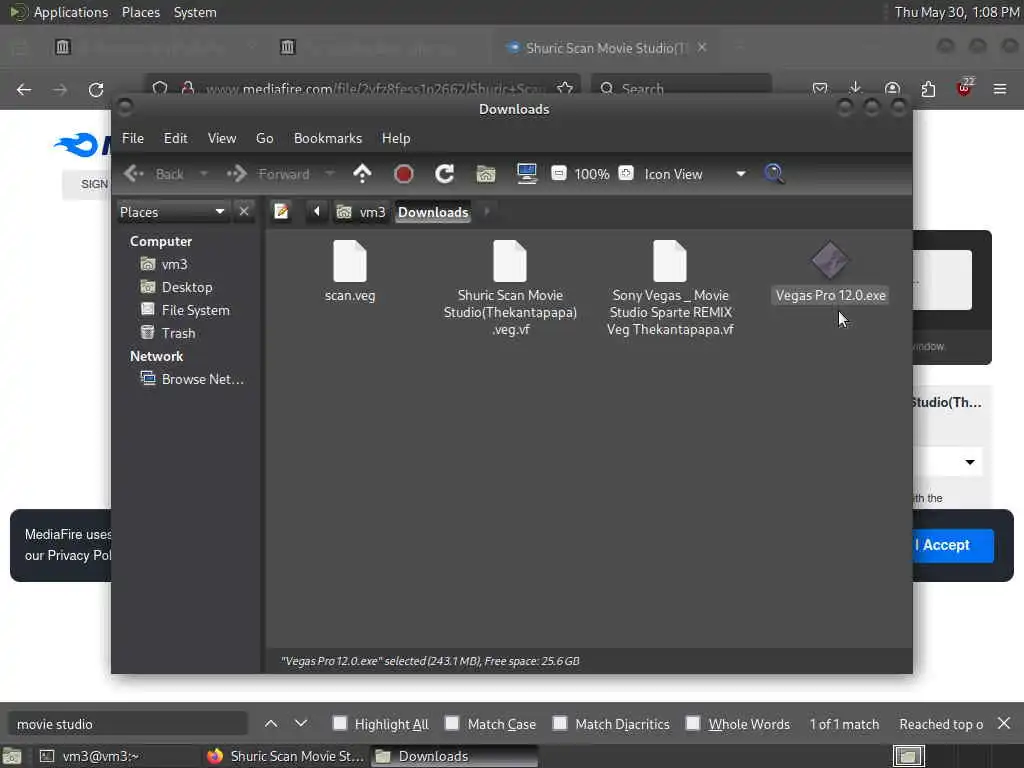The image size is (1024, 768).
Task: Open Firefox downloads arrow icon
Action: [856, 88]
